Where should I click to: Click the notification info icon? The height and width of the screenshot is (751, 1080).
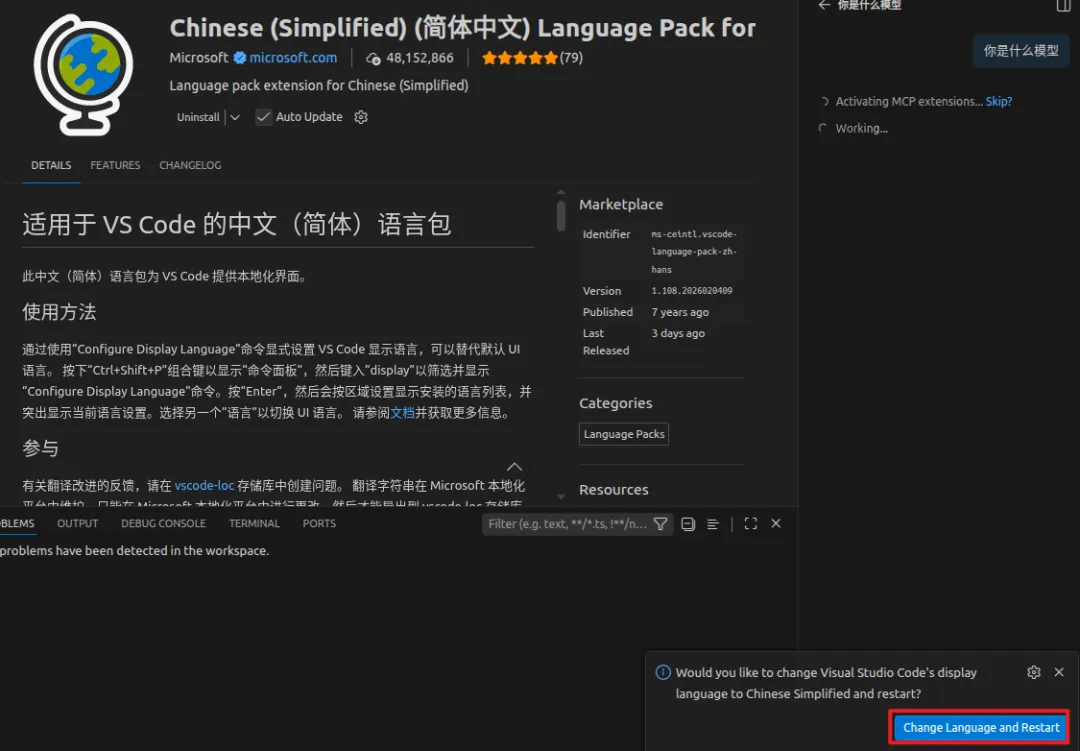663,672
